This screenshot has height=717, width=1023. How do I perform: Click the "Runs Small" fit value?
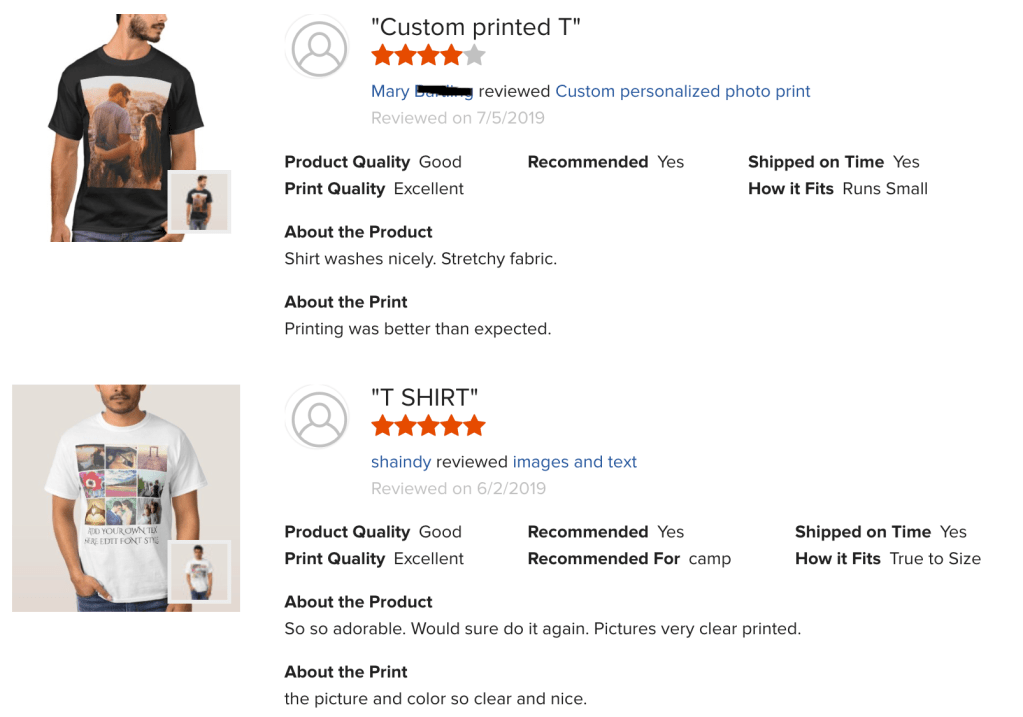[885, 188]
